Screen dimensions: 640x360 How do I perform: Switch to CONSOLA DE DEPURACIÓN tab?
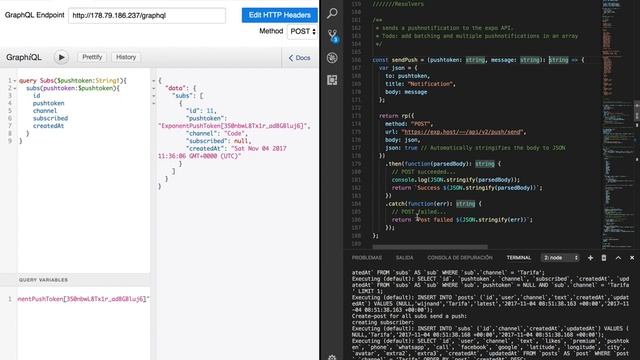coord(460,258)
